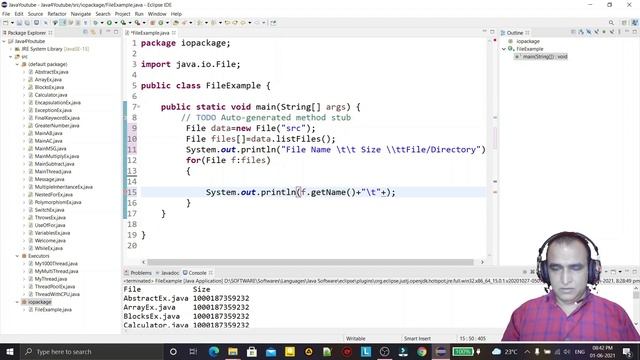Collapse the (default package) node
Screen dimensions: 640x360
(18, 64)
